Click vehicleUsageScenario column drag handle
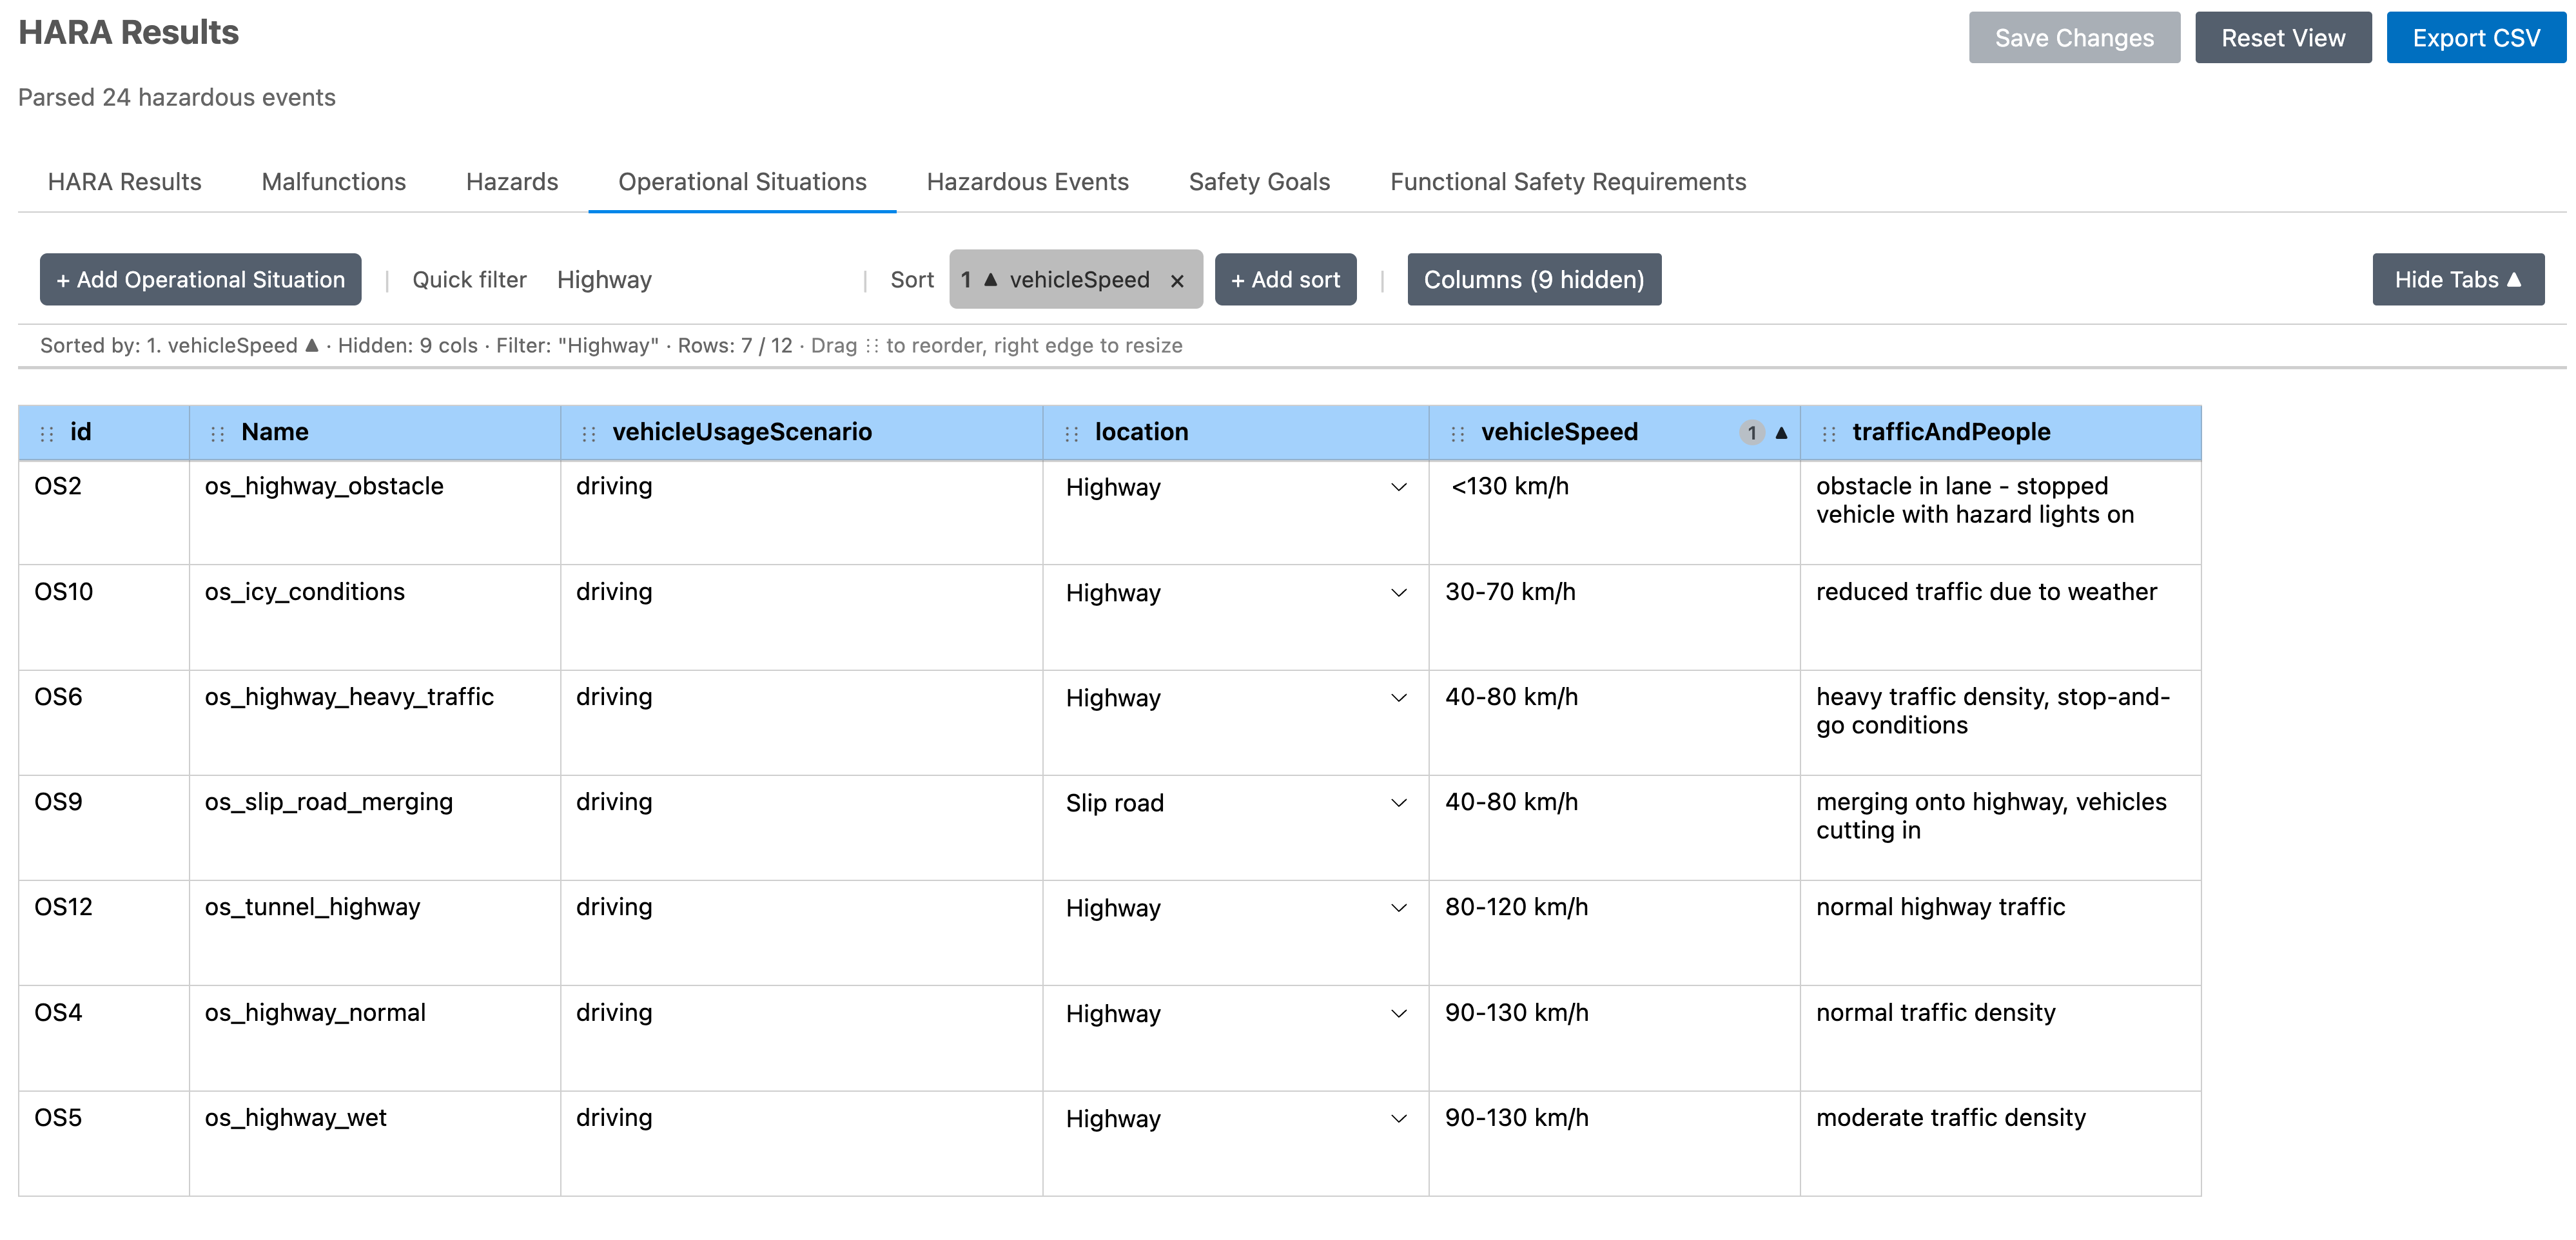Screen dimensions: 2576x1240 point(588,433)
